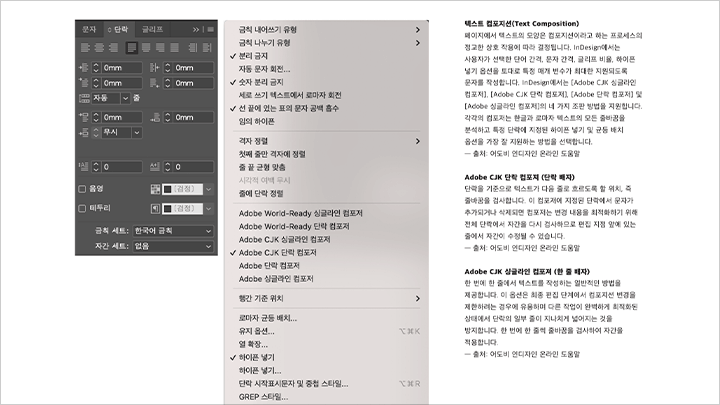This screenshot has height=405, width=720.
Task: Click the line grid auto icon beside 자동
Action: 84,98
